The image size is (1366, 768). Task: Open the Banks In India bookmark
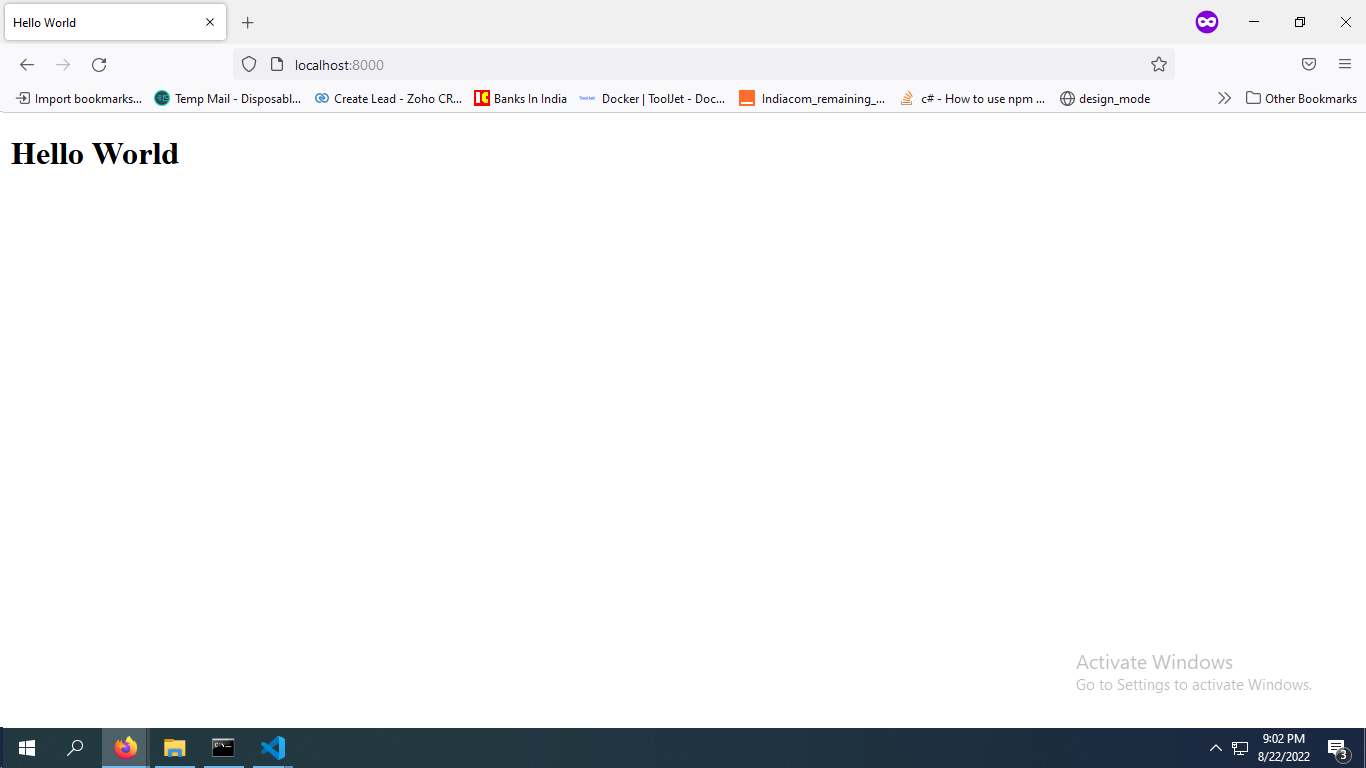[520, 98]
